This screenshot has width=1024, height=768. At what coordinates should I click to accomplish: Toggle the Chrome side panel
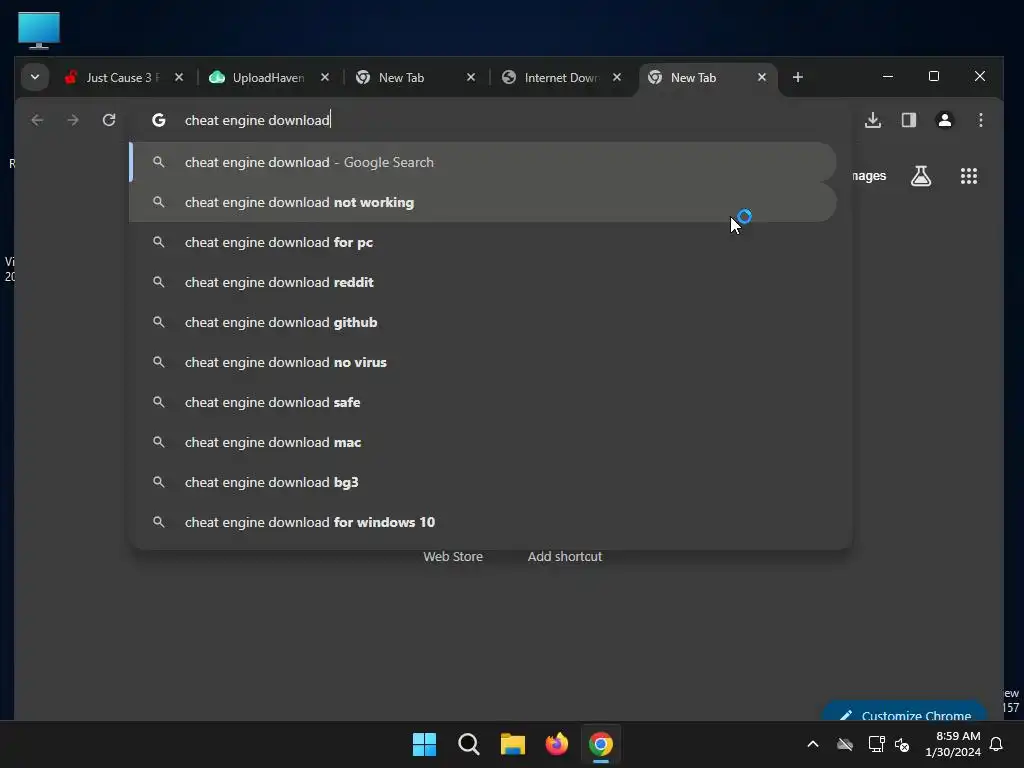908,120
